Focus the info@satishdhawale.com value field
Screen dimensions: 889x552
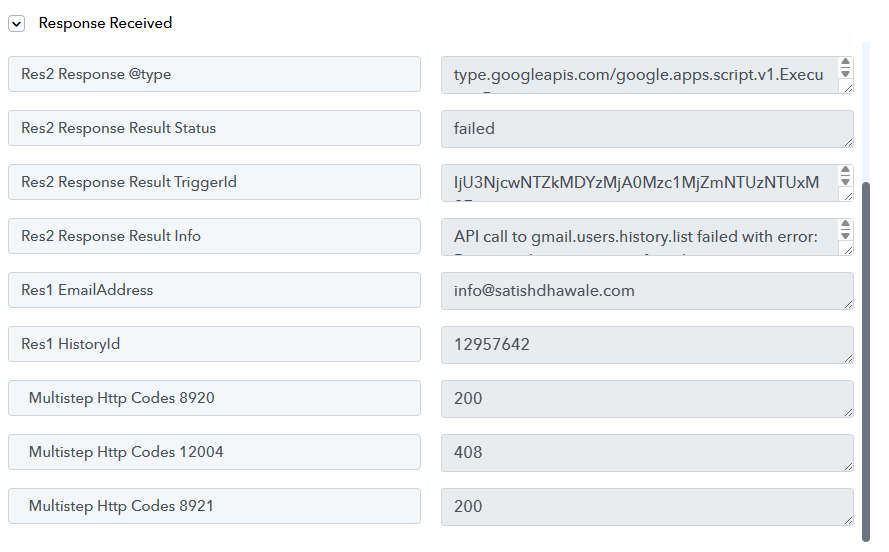(x=645, y=290)
